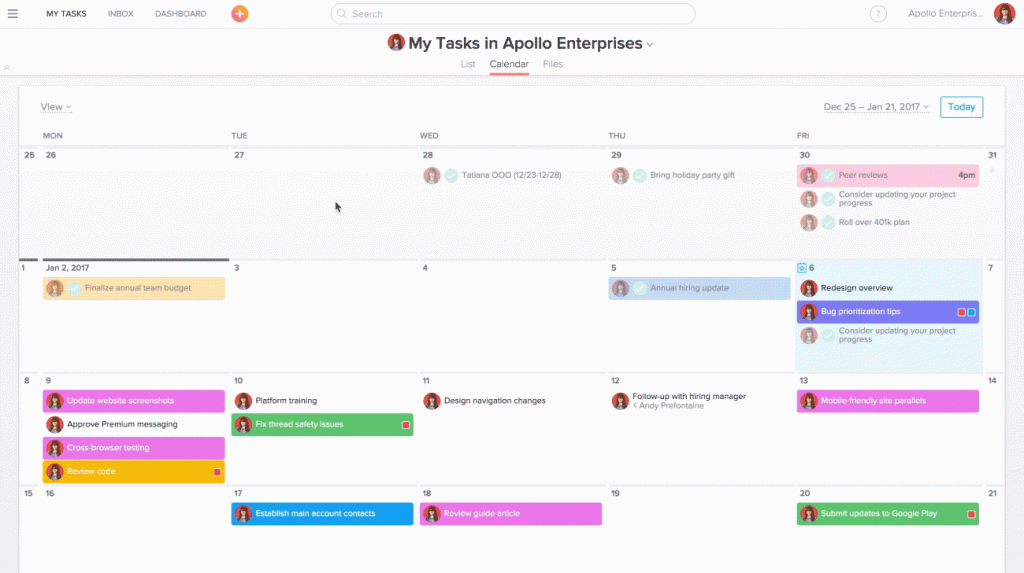The width and height of the screenshot is (1024, 573).
Task: Click red tag on Submit updates to Google Play
Action: pyautogui.click(x=971, y=514)
